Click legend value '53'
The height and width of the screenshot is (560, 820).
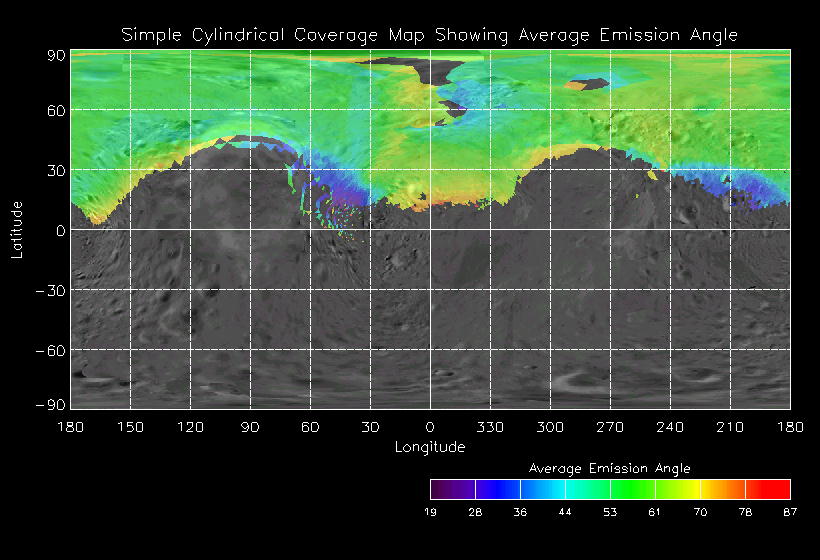[x=610, y=512]
